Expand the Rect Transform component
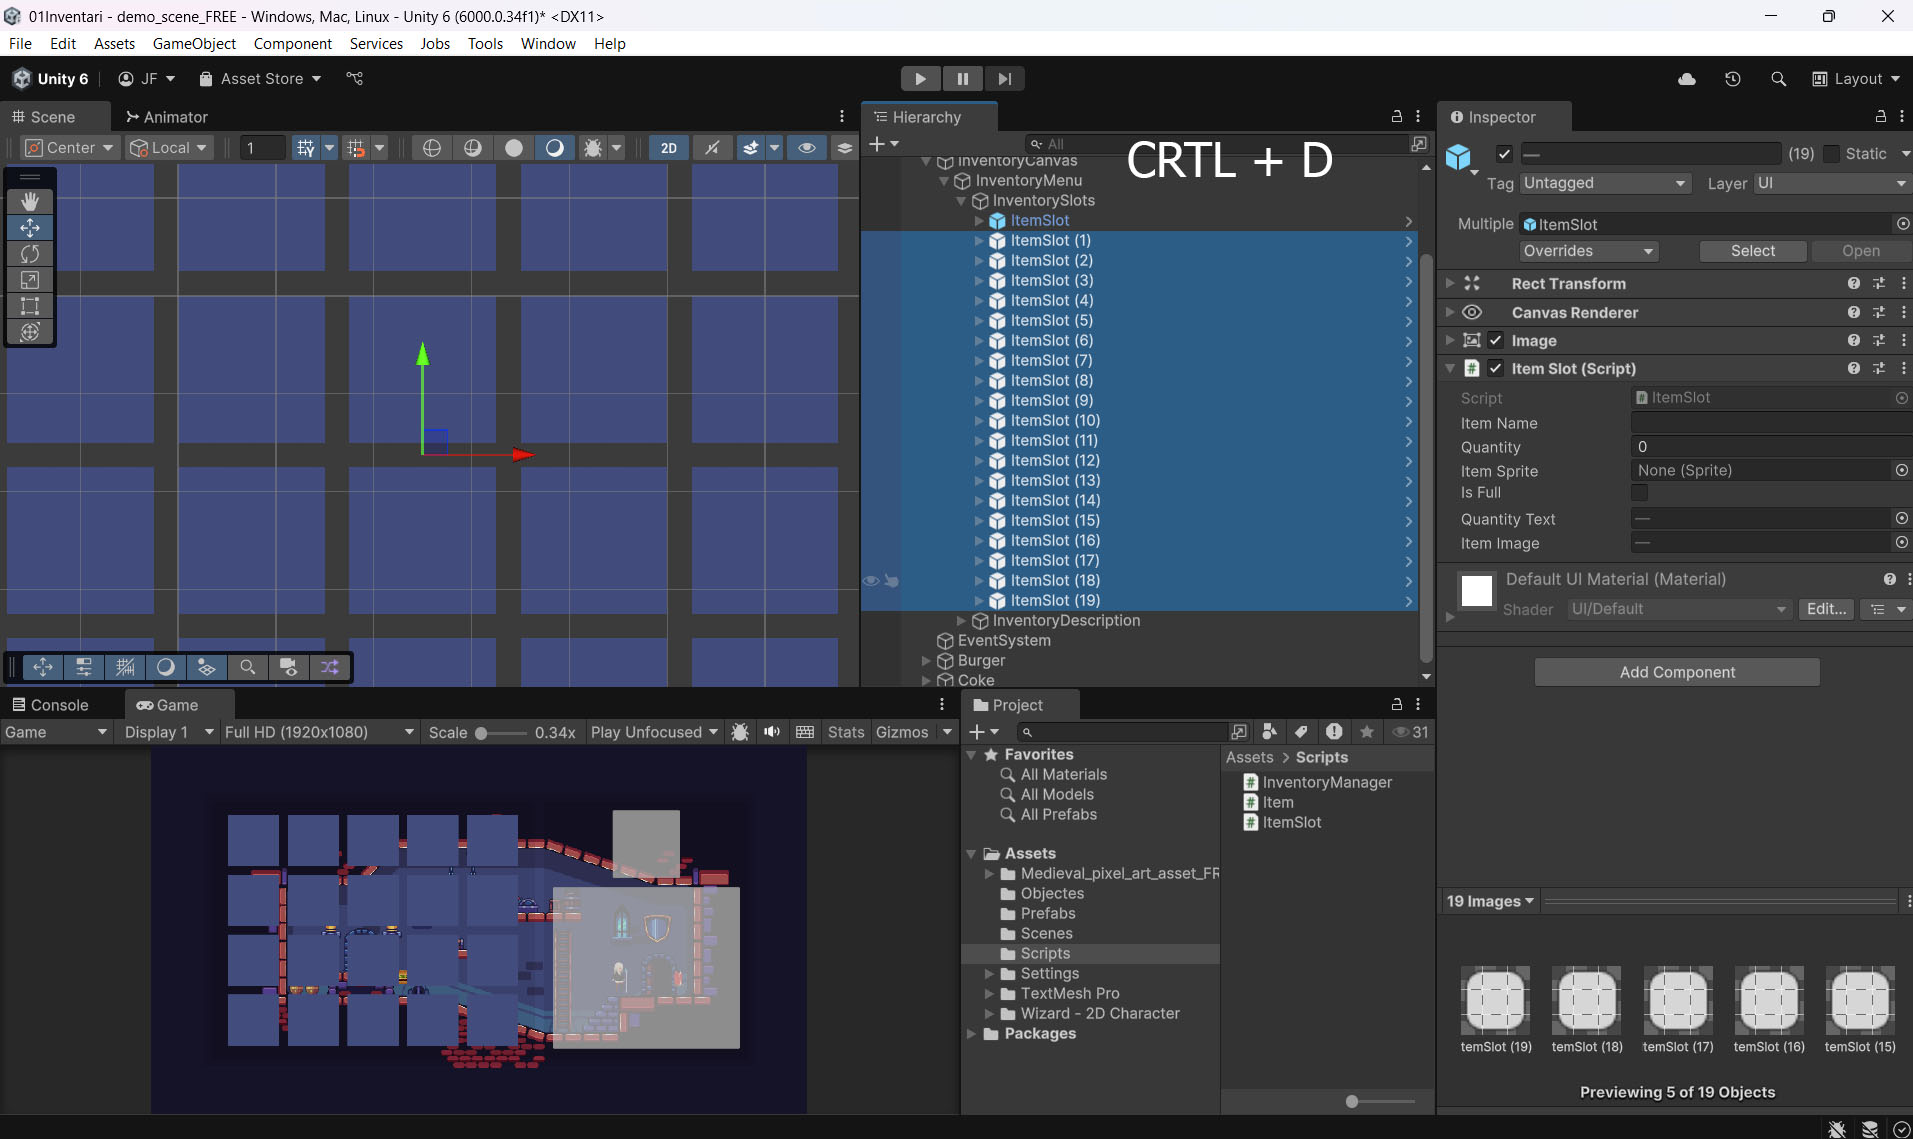This screenshot has height=1139, width=1913. 1450,284
